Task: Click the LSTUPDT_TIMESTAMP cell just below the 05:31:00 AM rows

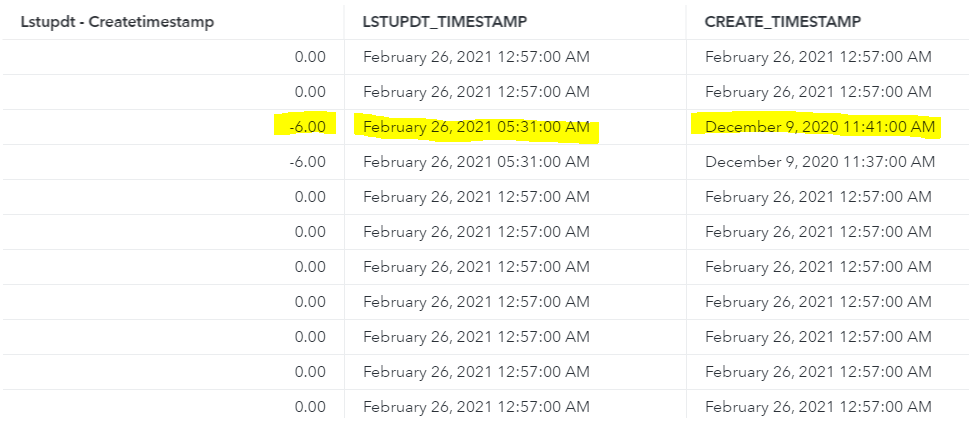Action: (476, 197)
